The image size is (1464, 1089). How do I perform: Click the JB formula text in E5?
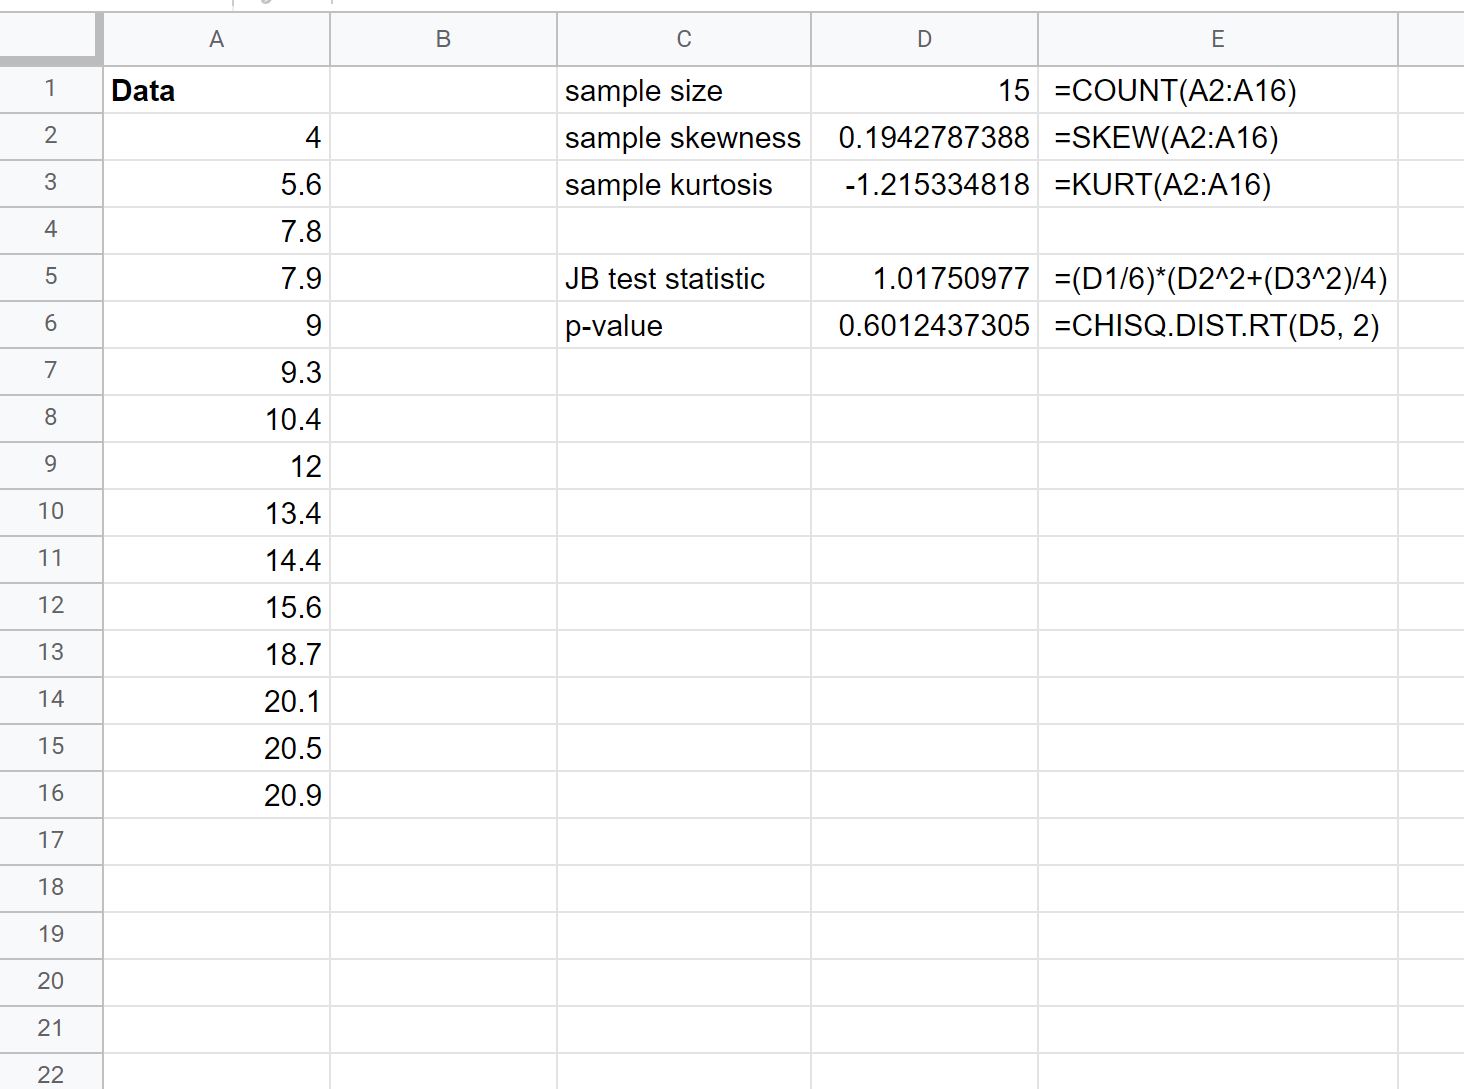coord(1220,278)
